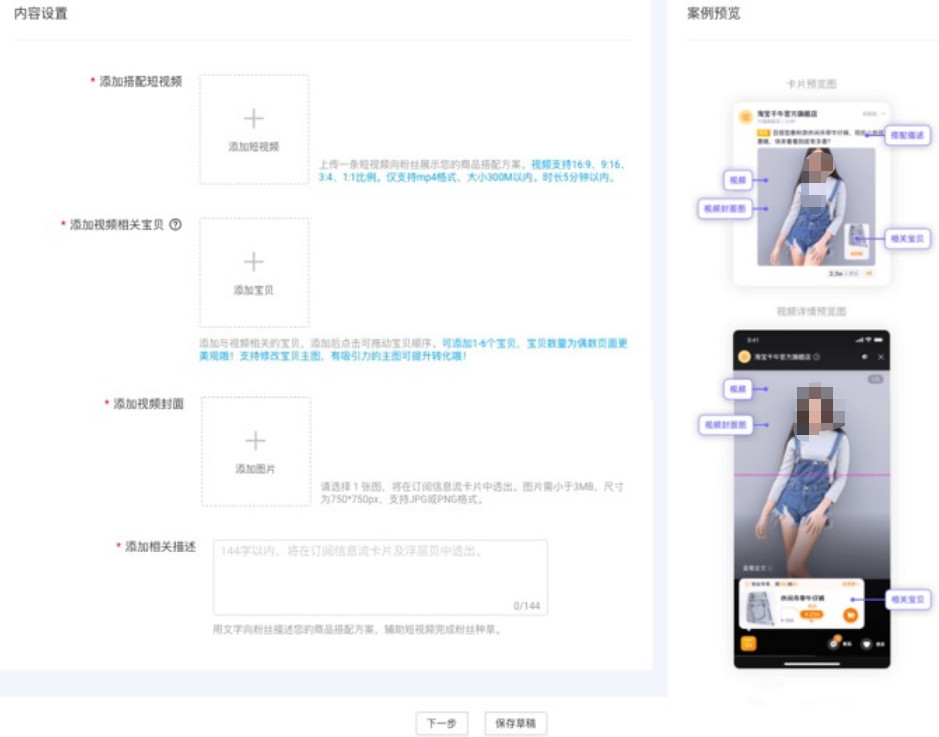
Task: Click the close × icon atop the phone preview
Action: coord(881,356)
